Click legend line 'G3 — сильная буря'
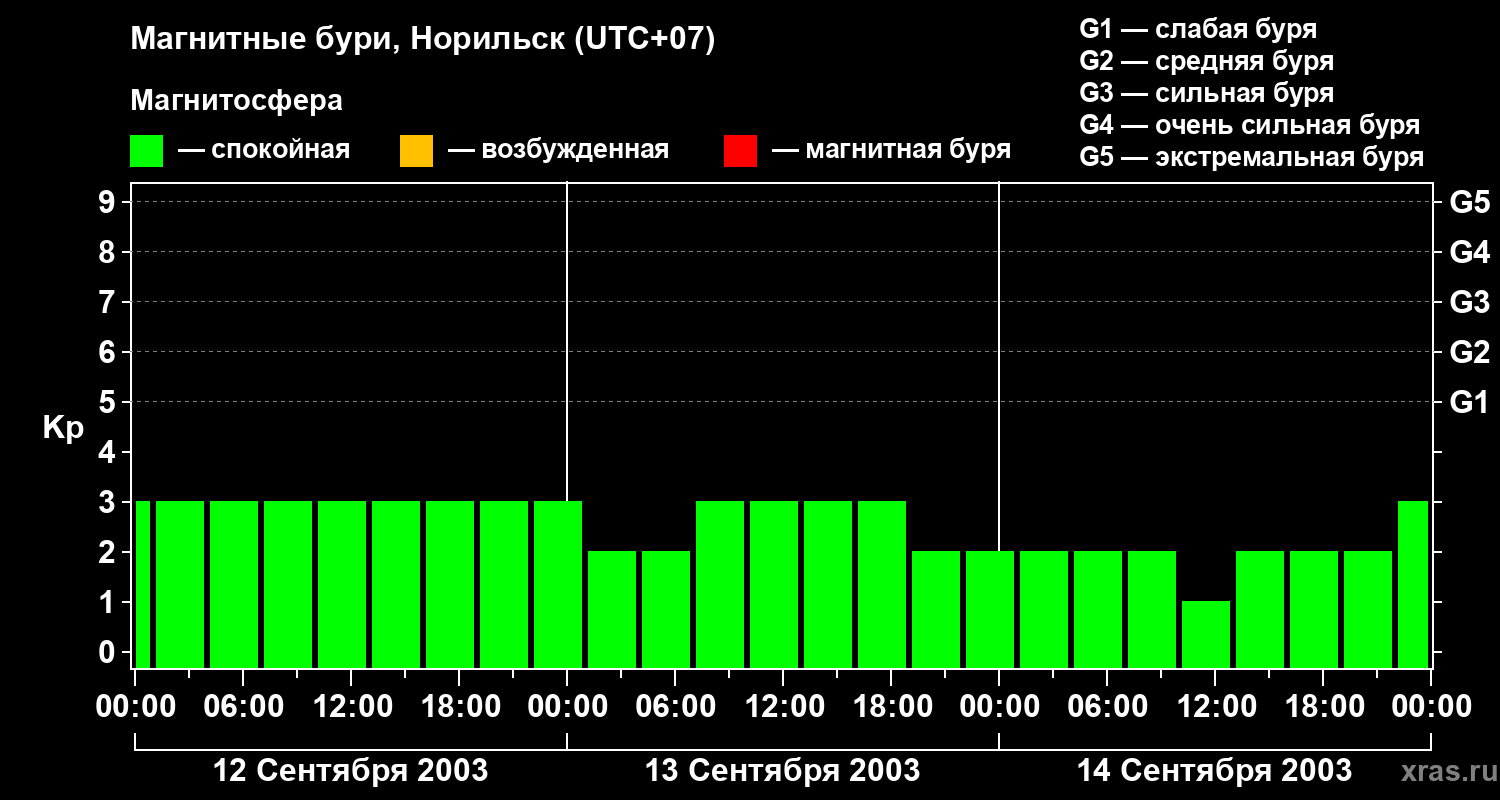The image size is (1500, 800). 1206,93
